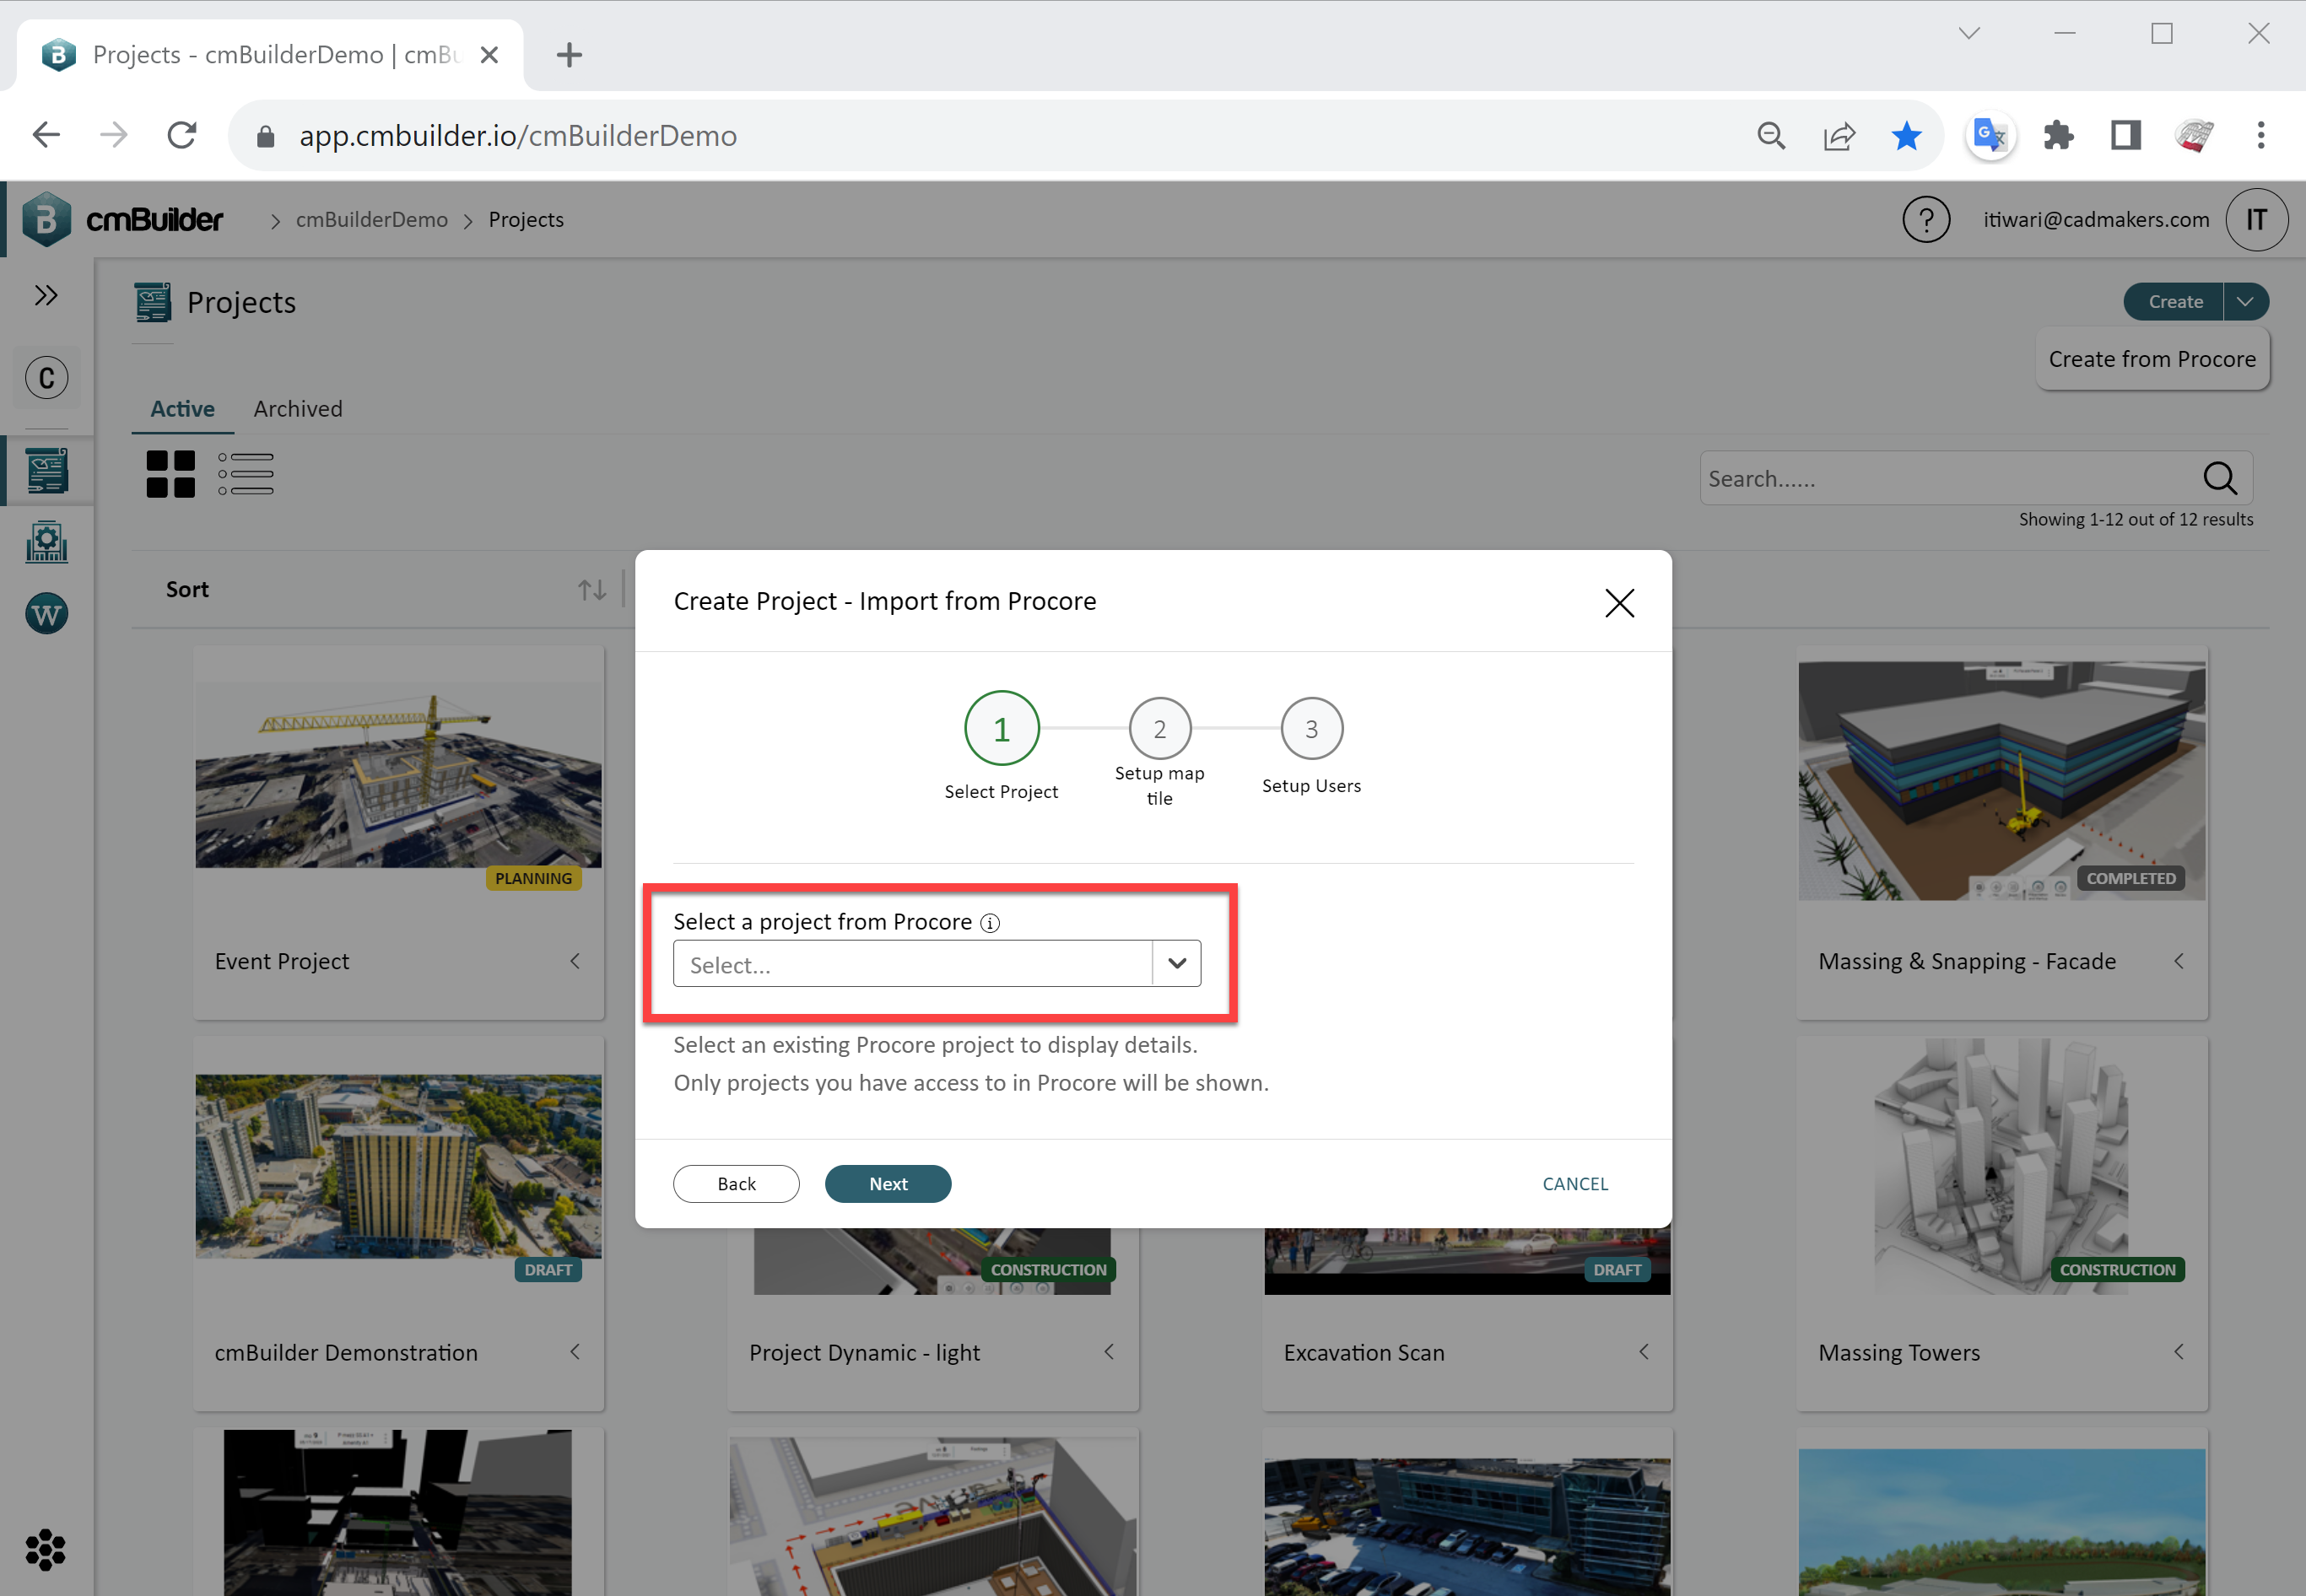Click the browser forward arrow
This screenshot has width=2306, height=1596.
[x=114, y=135]
